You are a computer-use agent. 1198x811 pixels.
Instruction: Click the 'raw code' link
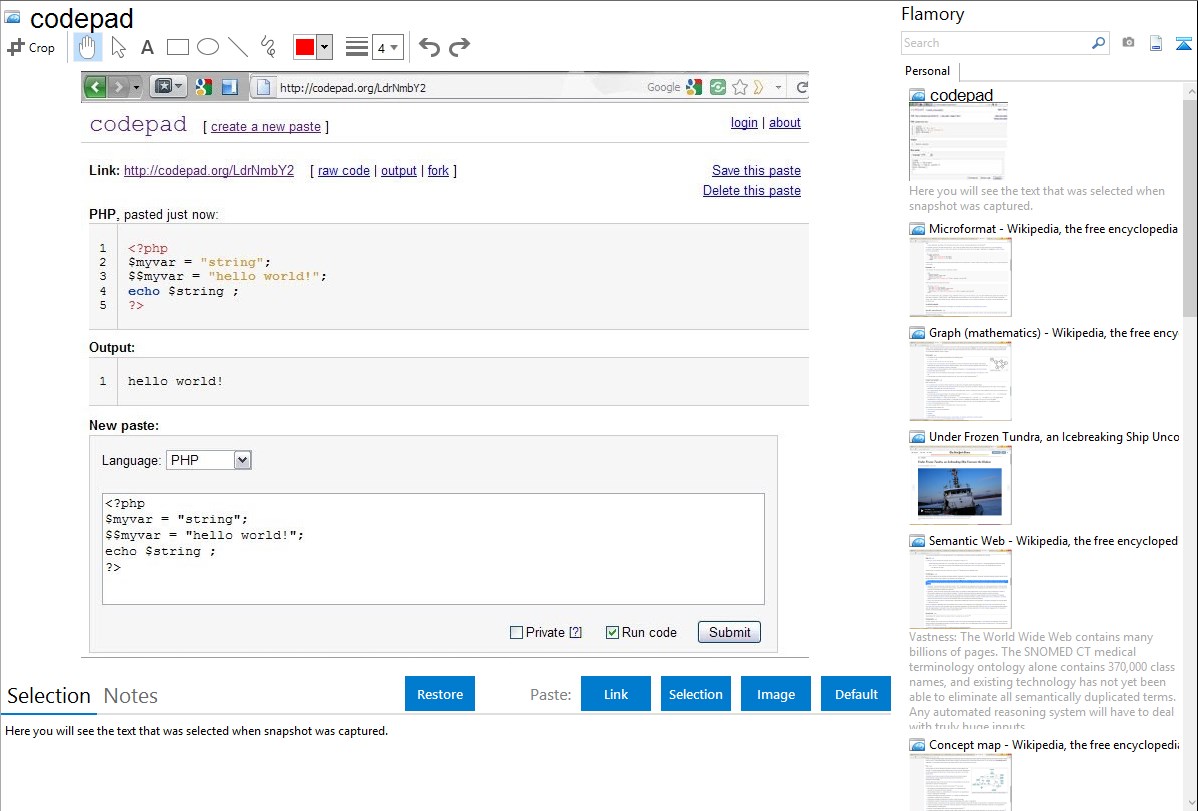(x=344, y=170)
